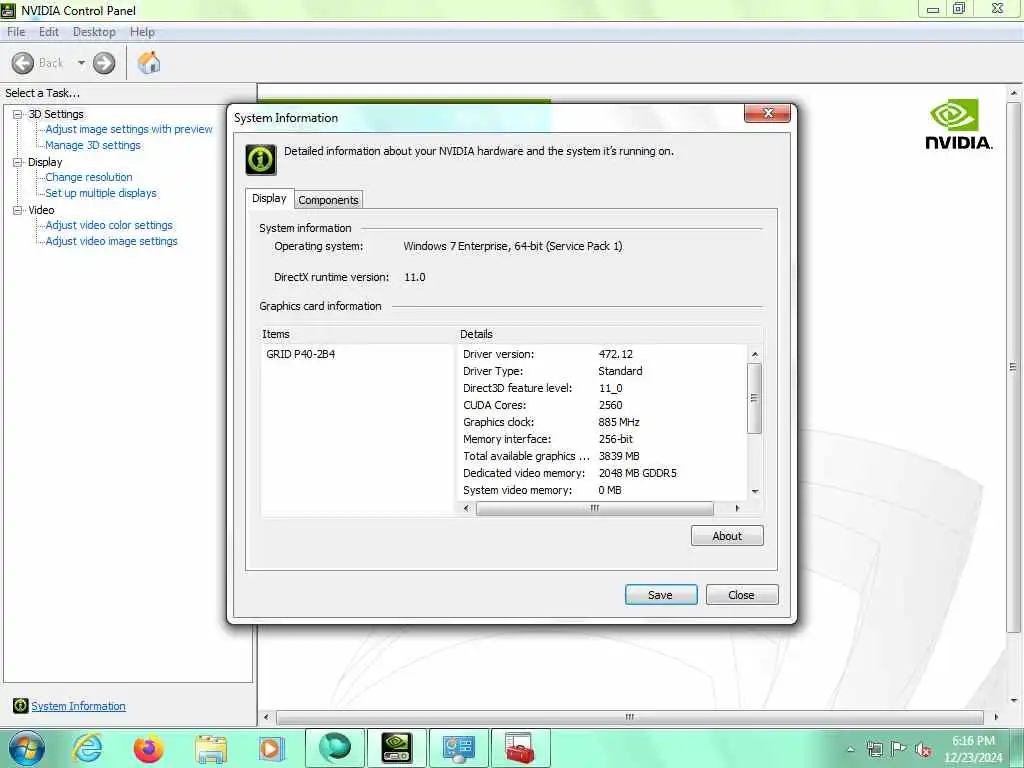Click Details horizontal scroll right arrow
The height and width of the screenshot is (768, 1024).
(x=737, y=508)
